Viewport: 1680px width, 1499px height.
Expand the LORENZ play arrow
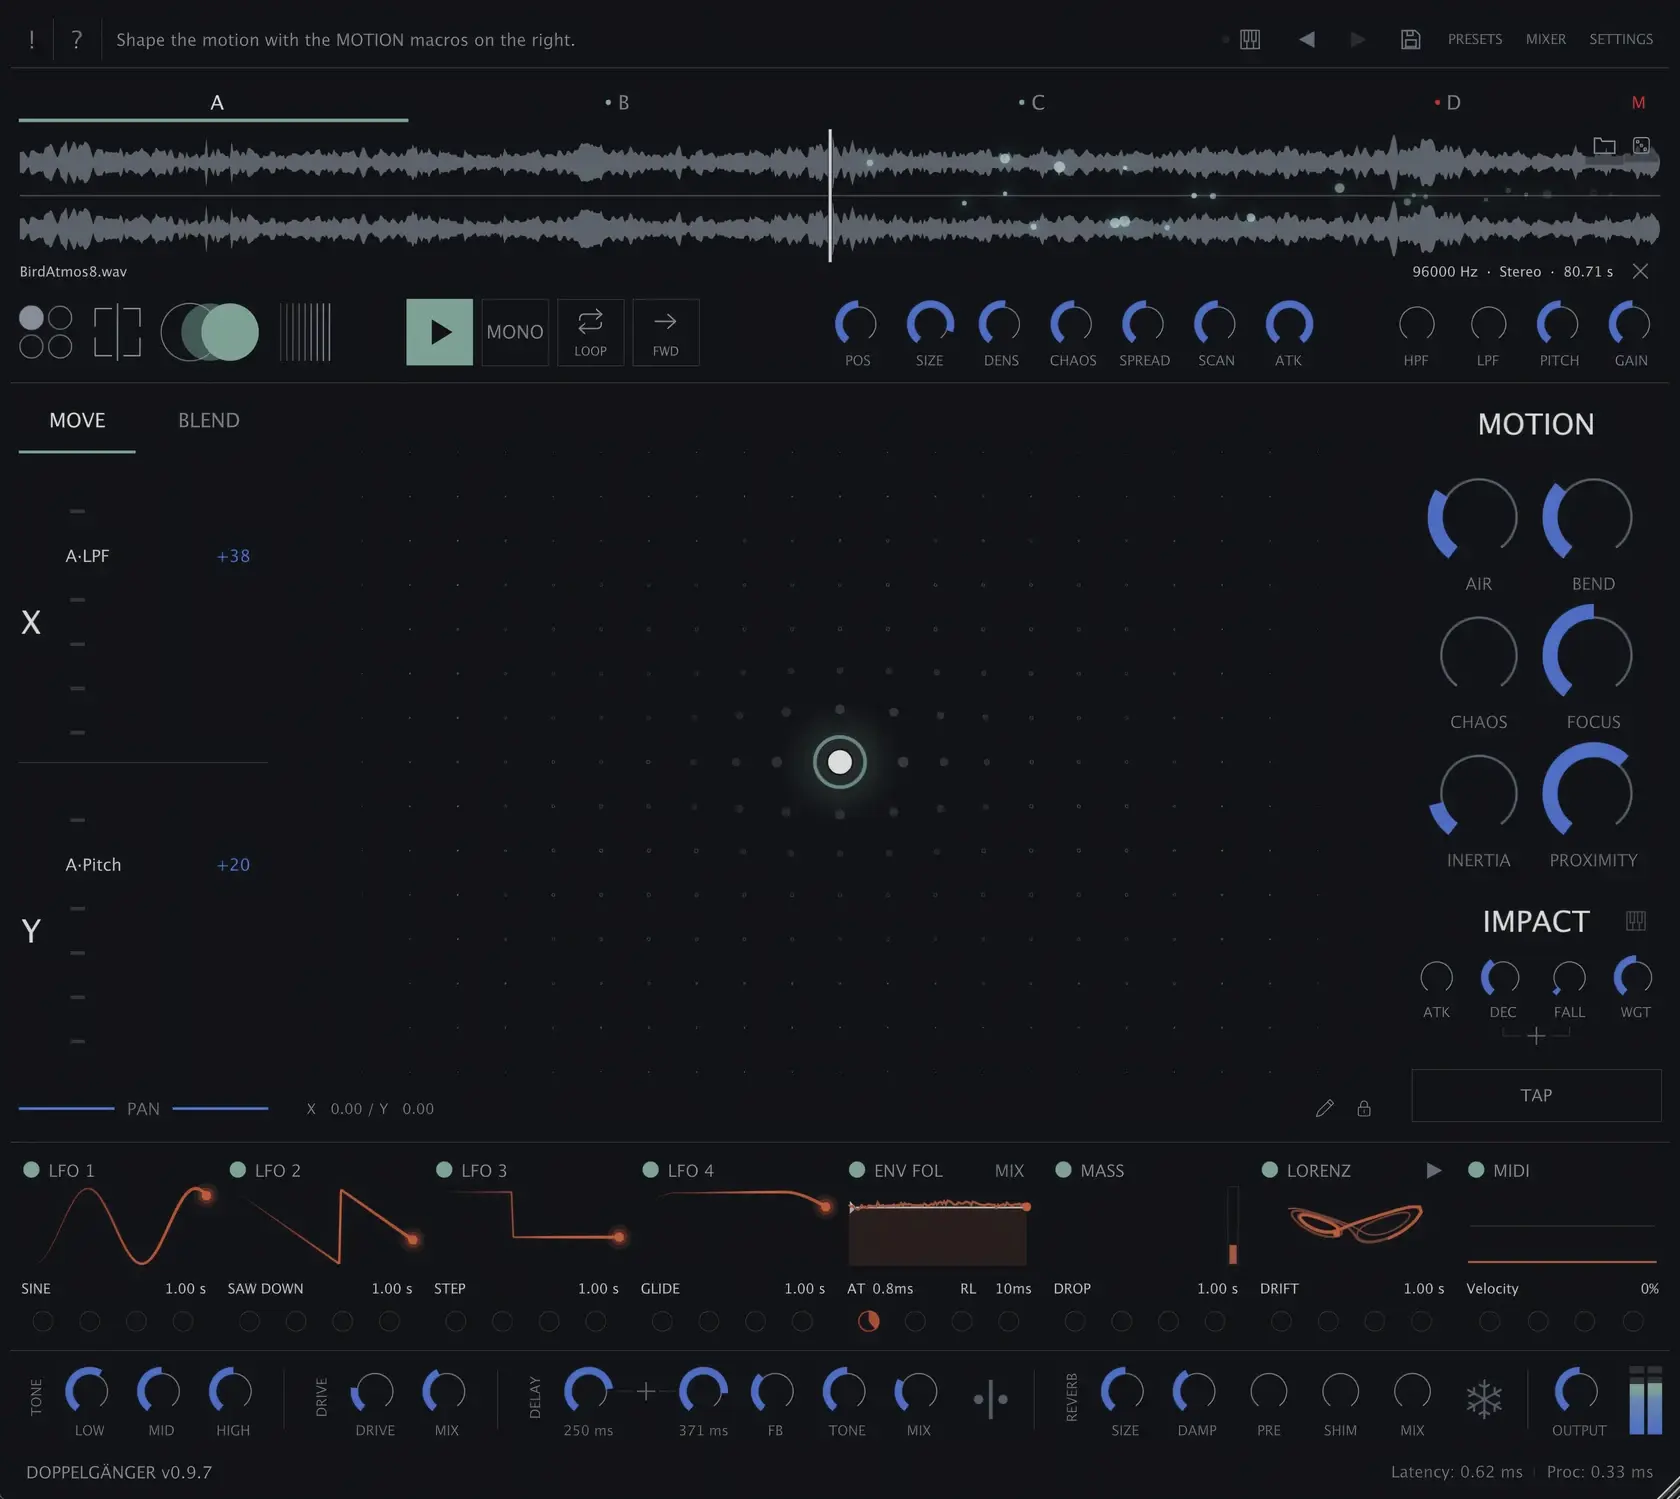tap(1433, 1170)
